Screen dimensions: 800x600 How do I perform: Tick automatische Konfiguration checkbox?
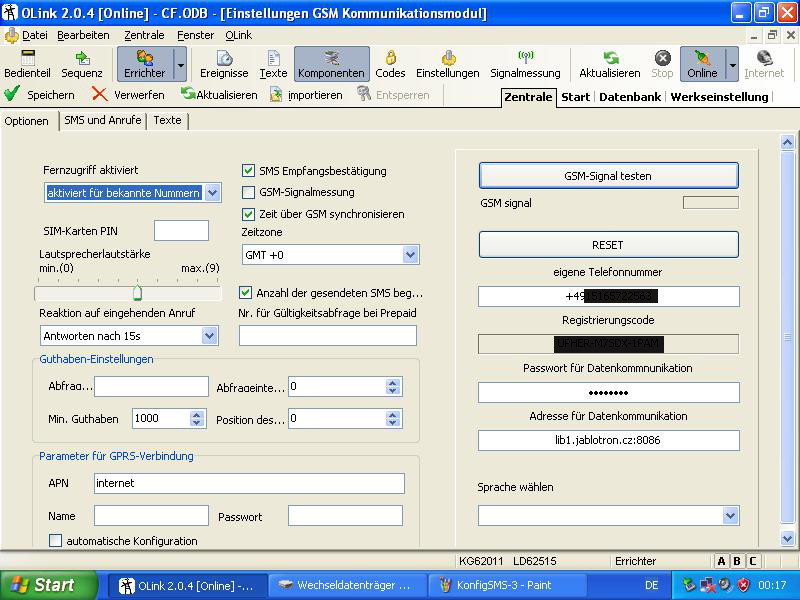(56, 541)
